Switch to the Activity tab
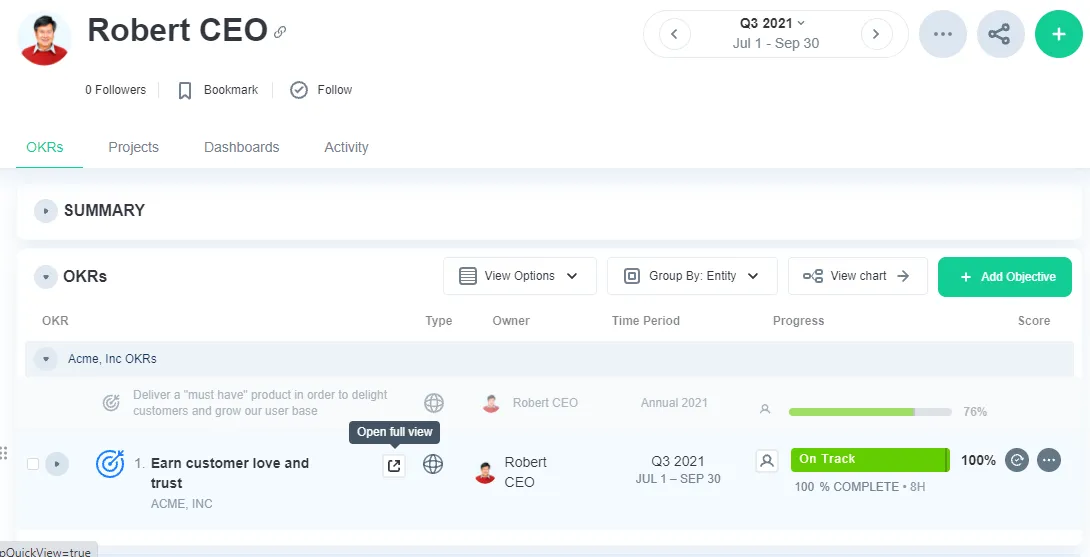Screen dimensions: 1090x557 [x=346, y=147]
